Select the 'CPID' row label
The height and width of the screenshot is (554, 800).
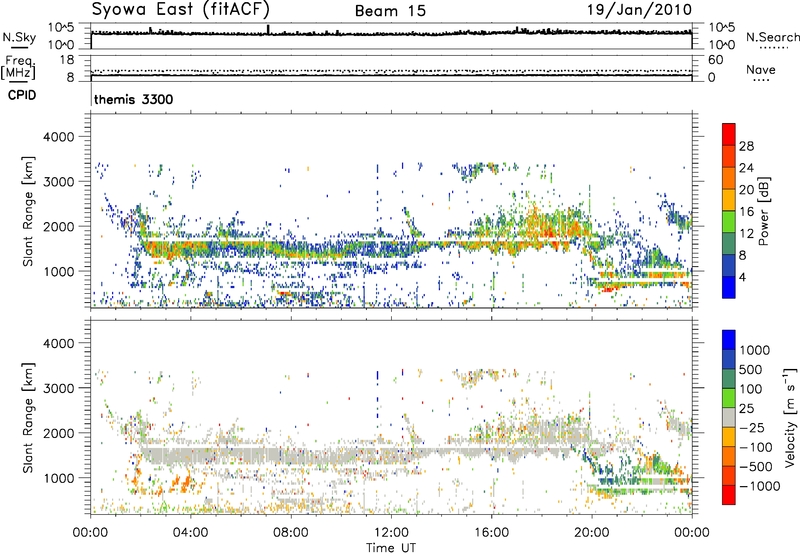(22, 95)
